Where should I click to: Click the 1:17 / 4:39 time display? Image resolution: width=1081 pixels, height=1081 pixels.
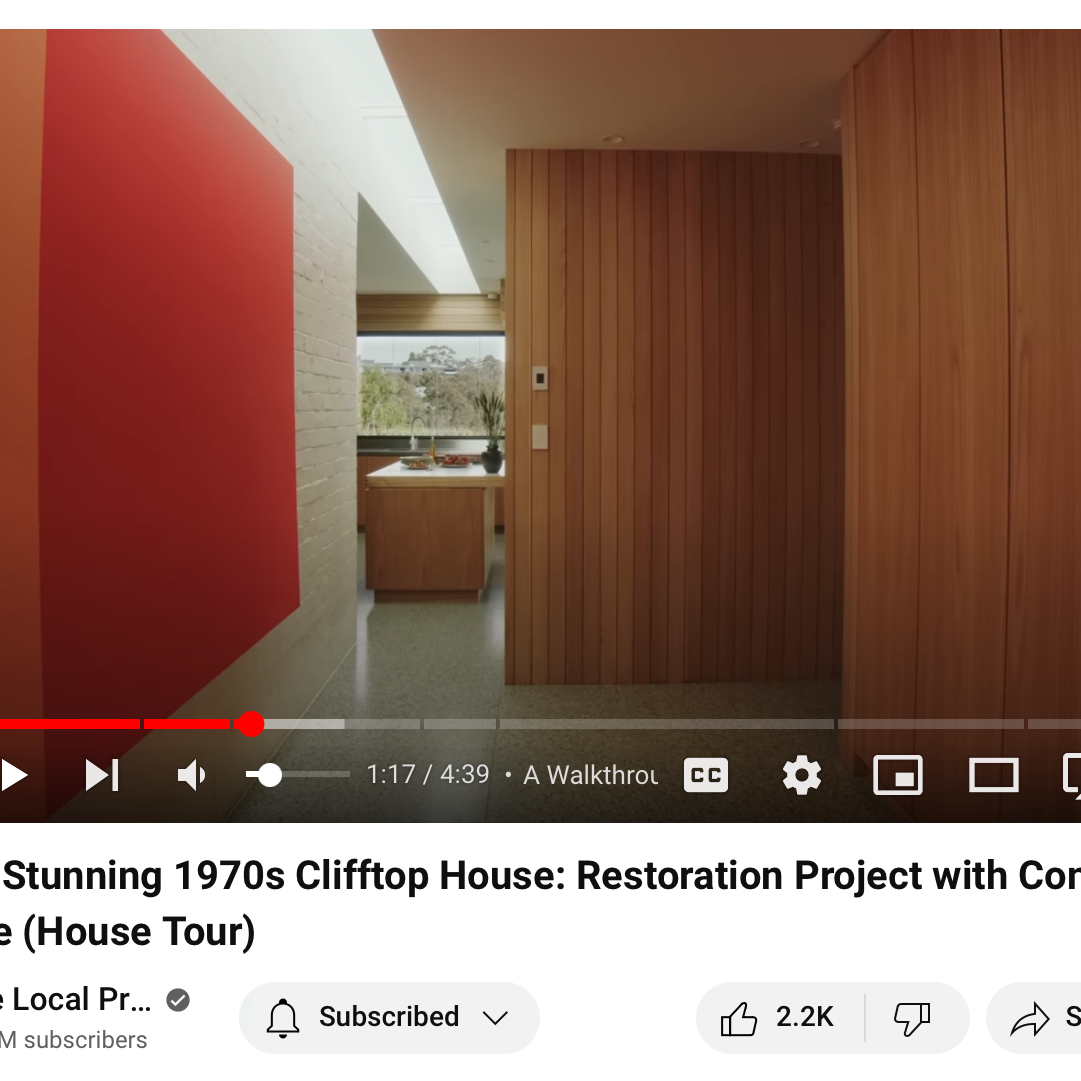tap(427, 775)
